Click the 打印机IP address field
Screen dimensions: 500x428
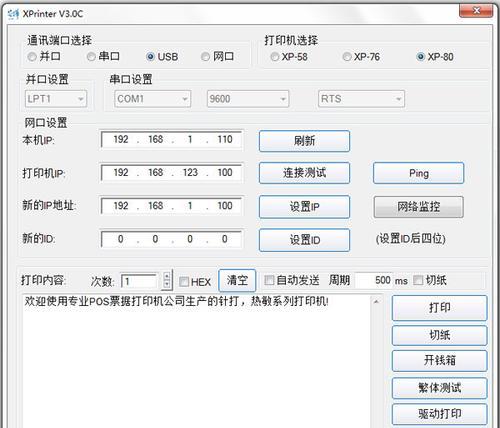click(172, 173)
